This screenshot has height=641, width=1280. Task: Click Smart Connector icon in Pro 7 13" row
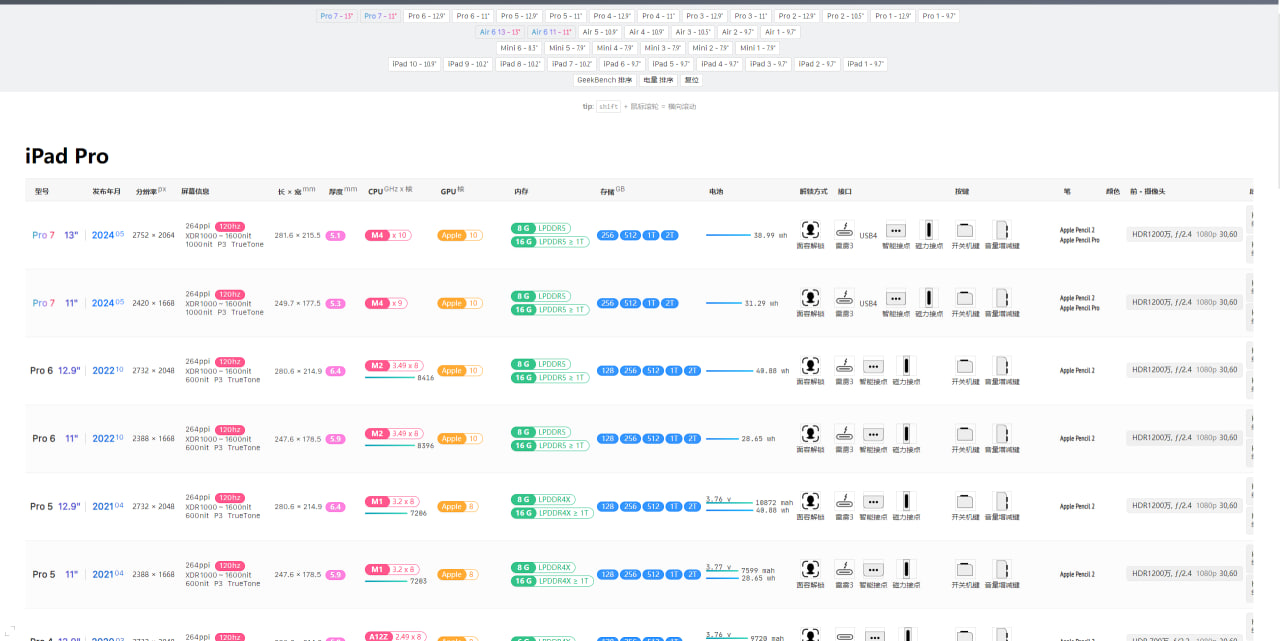pos(896,229)
